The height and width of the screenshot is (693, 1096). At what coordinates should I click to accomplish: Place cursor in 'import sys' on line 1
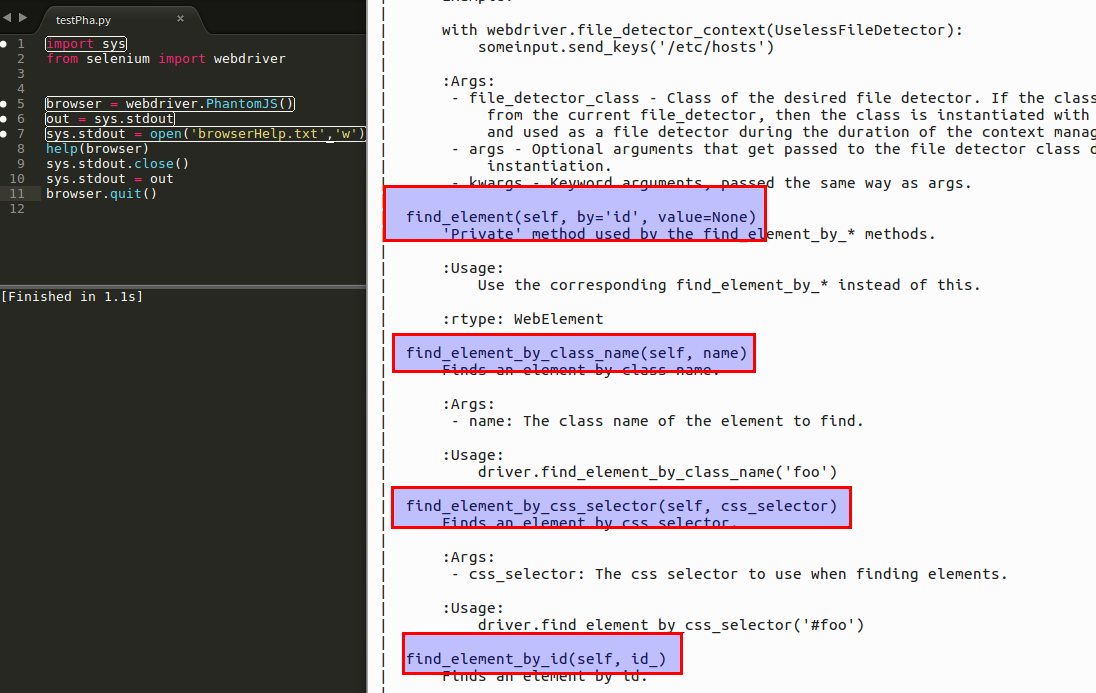coord(86,44)
